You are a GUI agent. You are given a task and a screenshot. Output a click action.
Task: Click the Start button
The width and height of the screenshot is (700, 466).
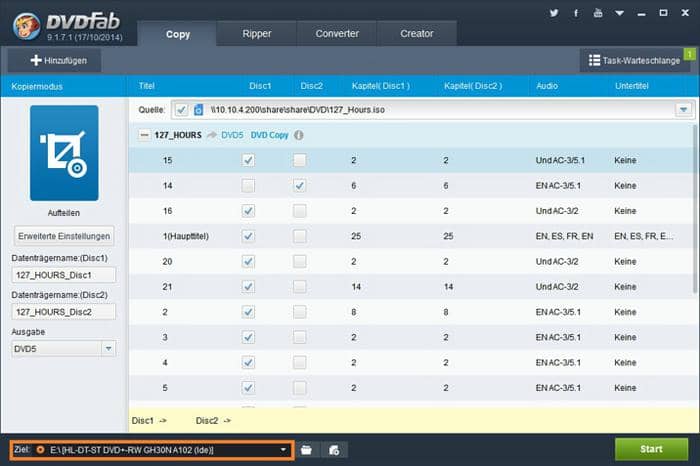tap(651, 449)
